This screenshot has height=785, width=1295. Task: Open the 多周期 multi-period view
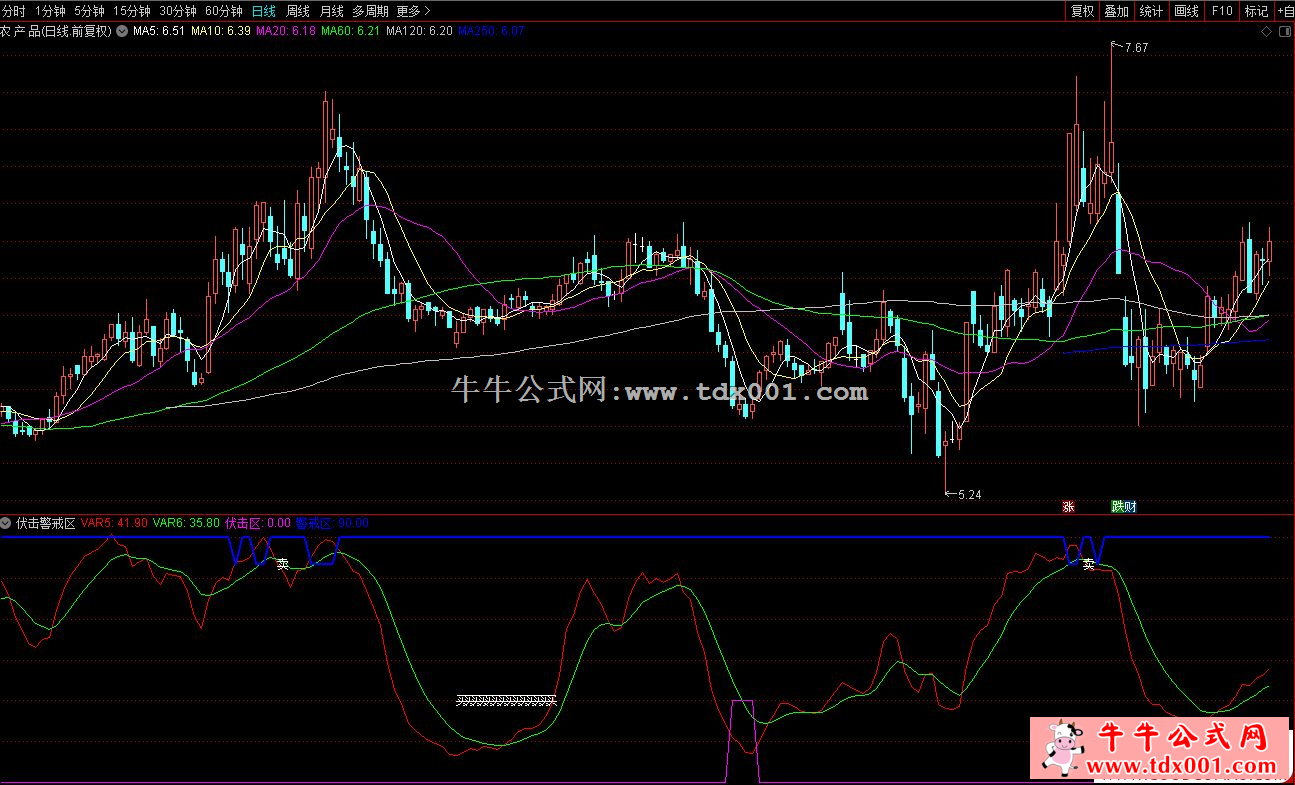(x=370, y=11)
